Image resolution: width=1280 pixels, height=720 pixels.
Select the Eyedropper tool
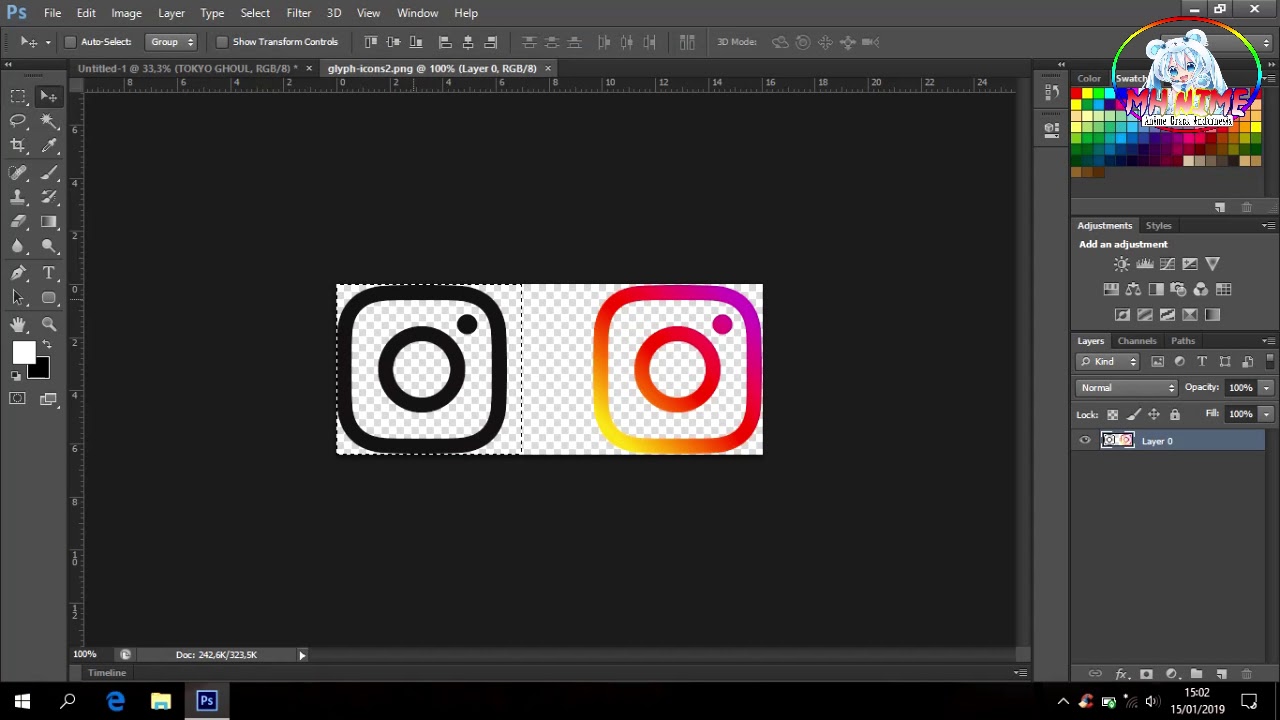click(49, 146)
